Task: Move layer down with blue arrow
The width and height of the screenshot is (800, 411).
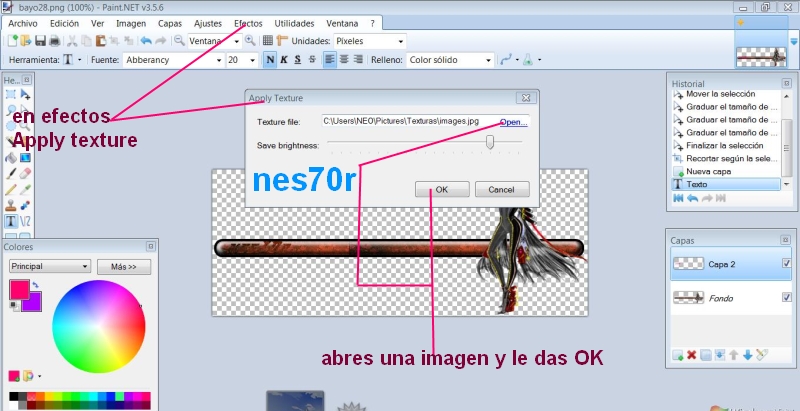Action: [x=747, y=355]
